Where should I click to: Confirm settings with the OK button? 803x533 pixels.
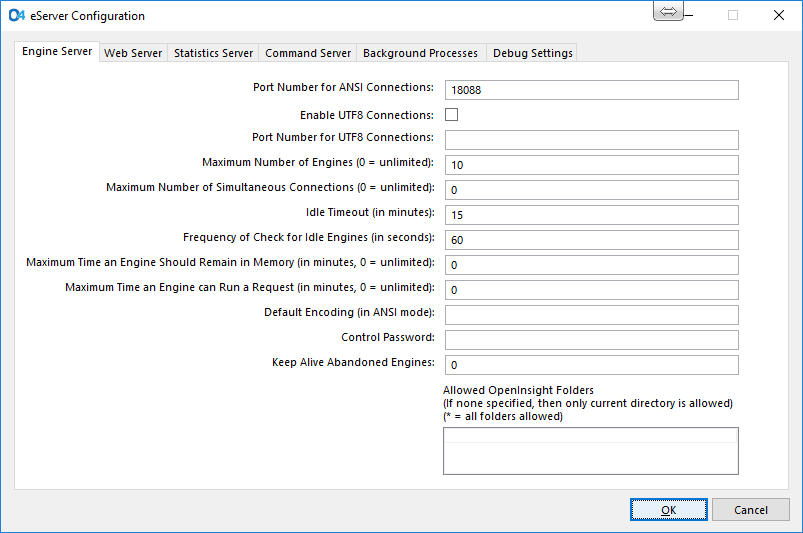(x=669, y=509)
